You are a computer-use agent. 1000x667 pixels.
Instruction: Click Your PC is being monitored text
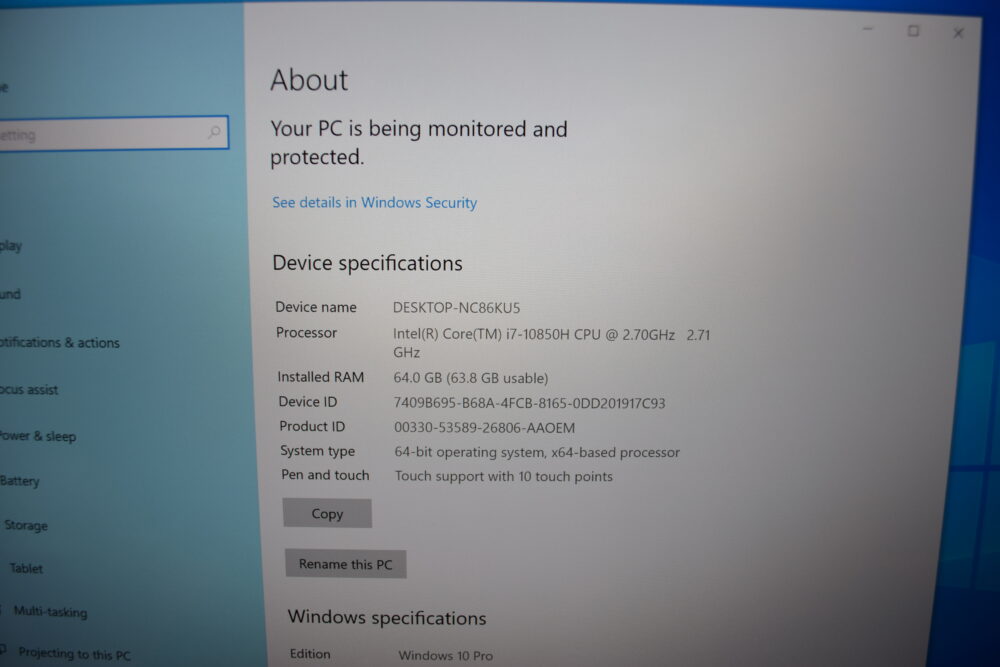click(x=419, y=142)
